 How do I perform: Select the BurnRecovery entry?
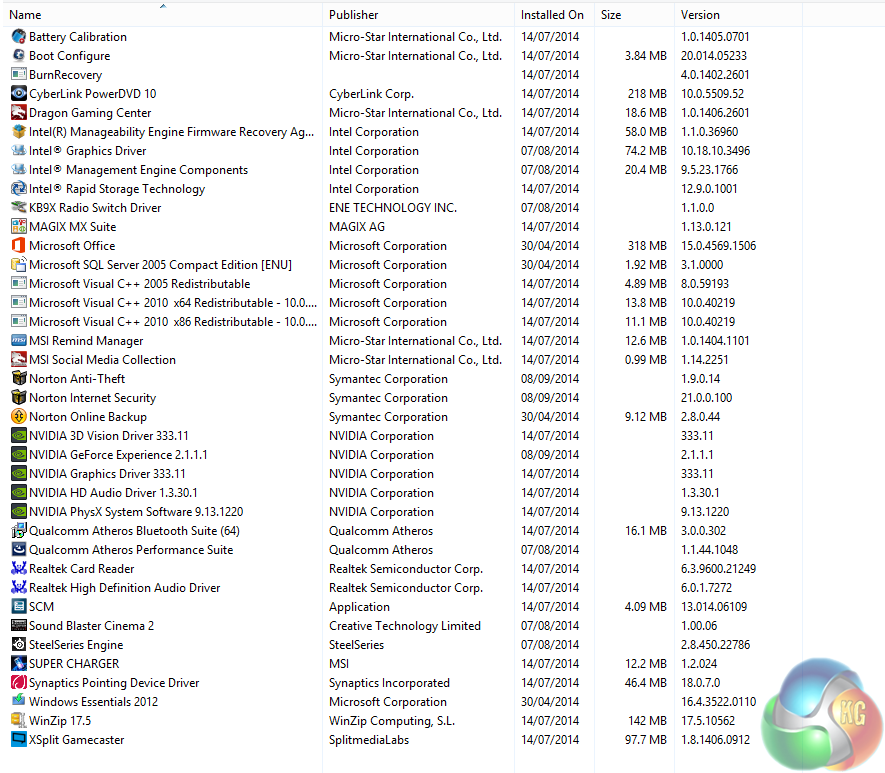(65, 75)
